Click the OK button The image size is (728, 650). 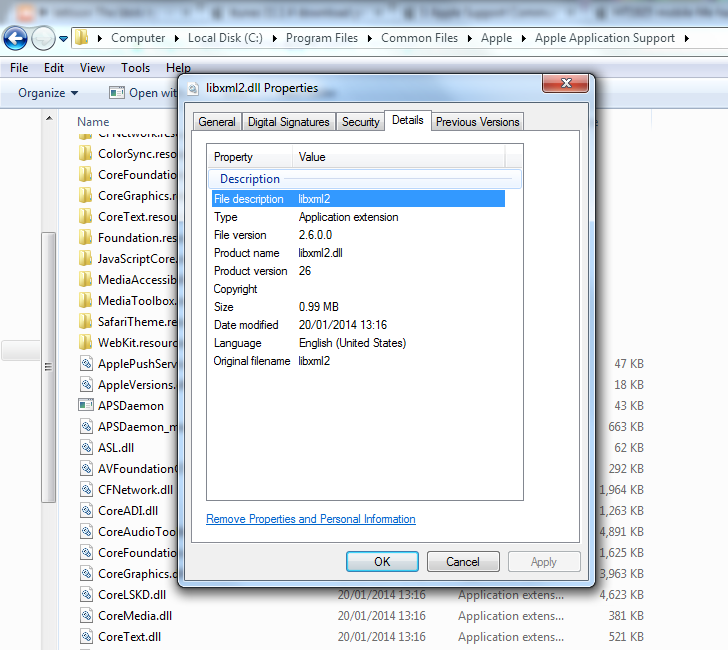[382, 562]
